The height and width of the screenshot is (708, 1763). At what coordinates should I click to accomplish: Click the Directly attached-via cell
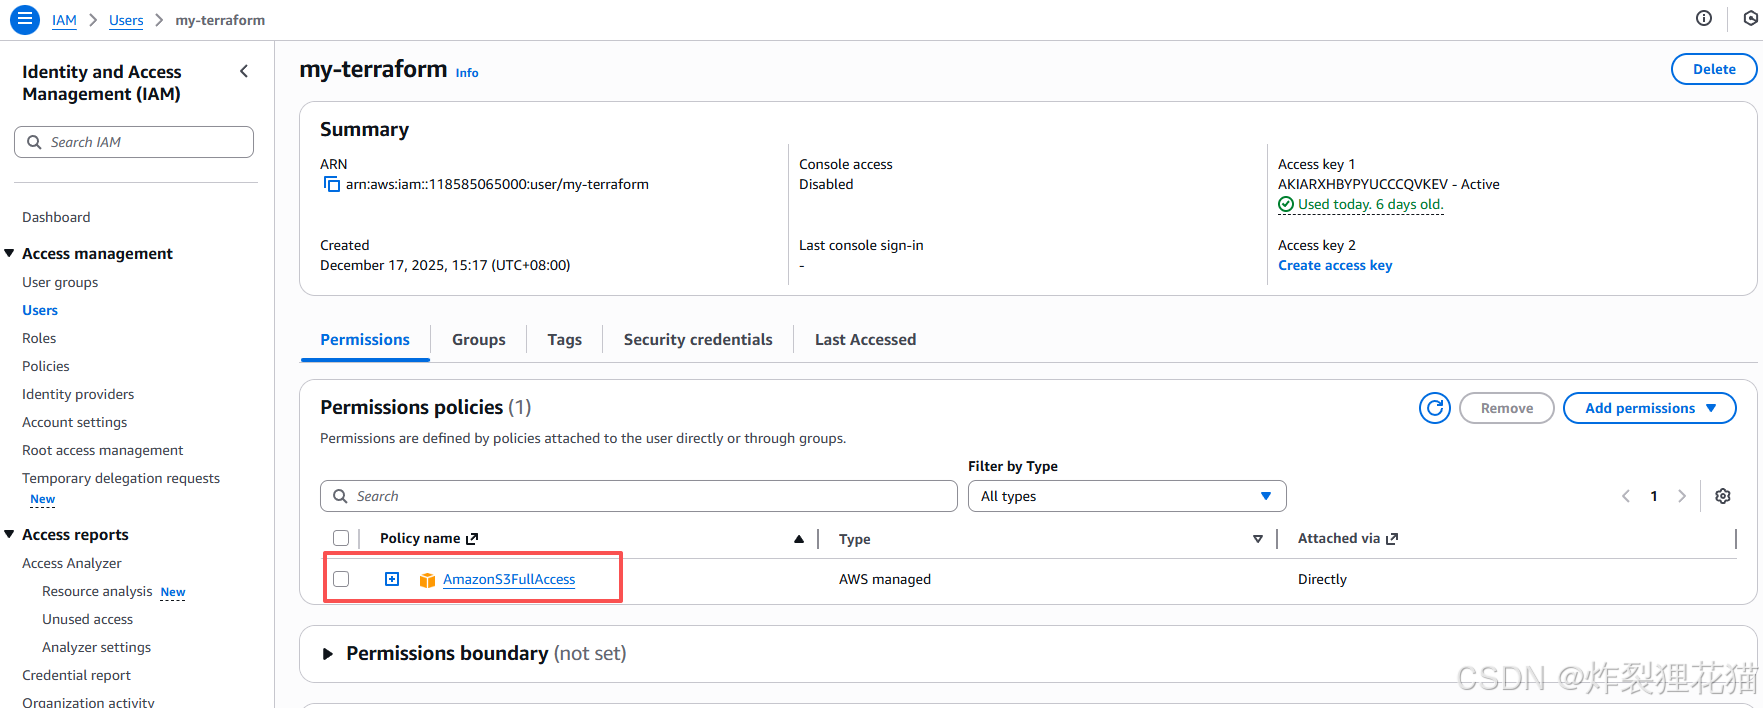click(x=1322, y=579)
